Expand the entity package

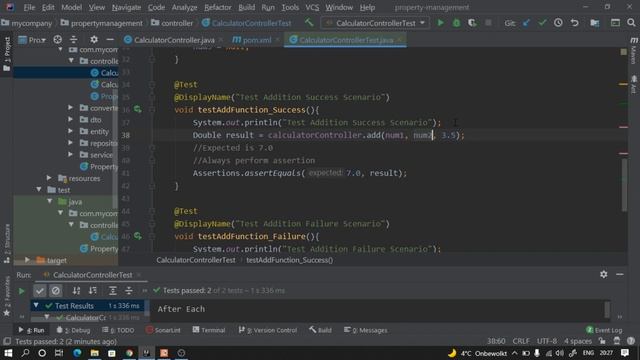point(71,131)
